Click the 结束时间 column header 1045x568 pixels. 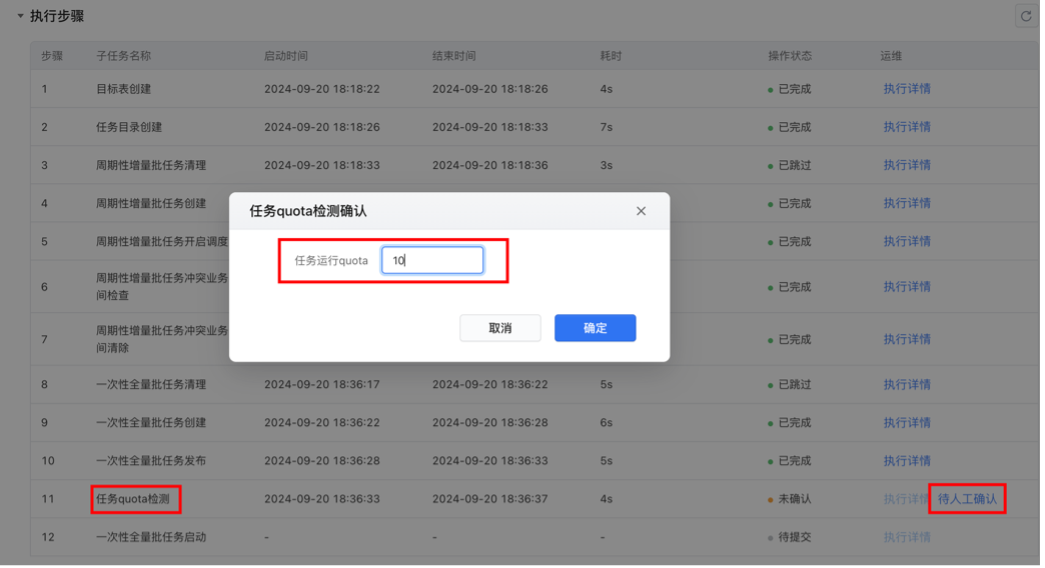(x=456, y=56)
